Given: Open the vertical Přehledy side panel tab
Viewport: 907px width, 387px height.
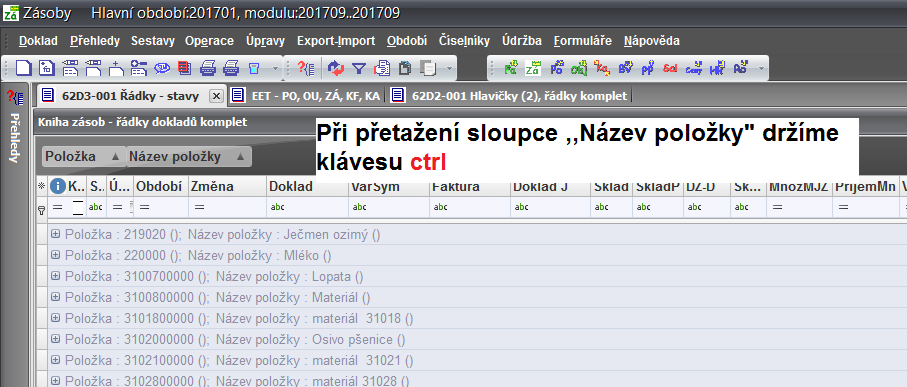Looking at the screenshot, I should pyautogui.click(x=14, y=137).
